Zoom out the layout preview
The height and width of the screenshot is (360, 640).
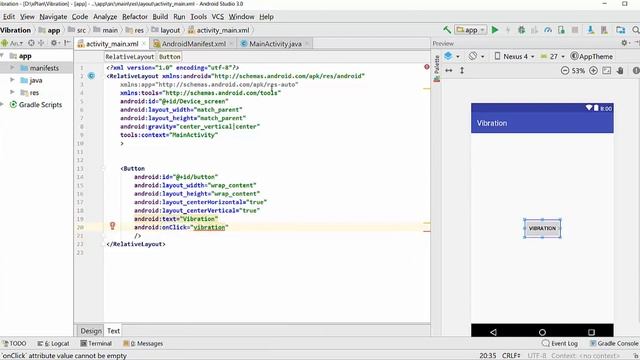(564, 71)
